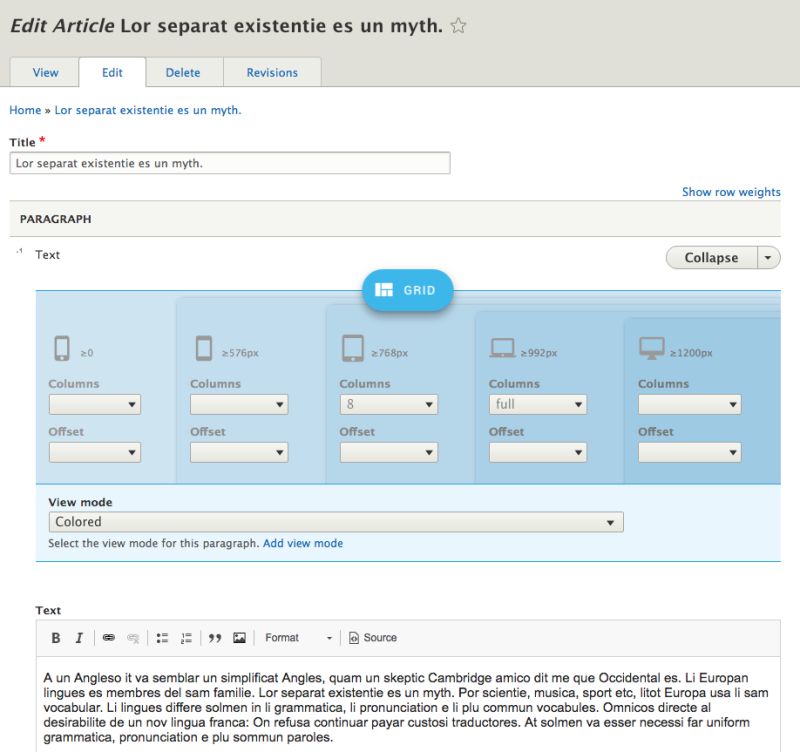This screenshot has width=800, height=752.
Task: Add a block quote using the quote icon
Action: (215, 638)
